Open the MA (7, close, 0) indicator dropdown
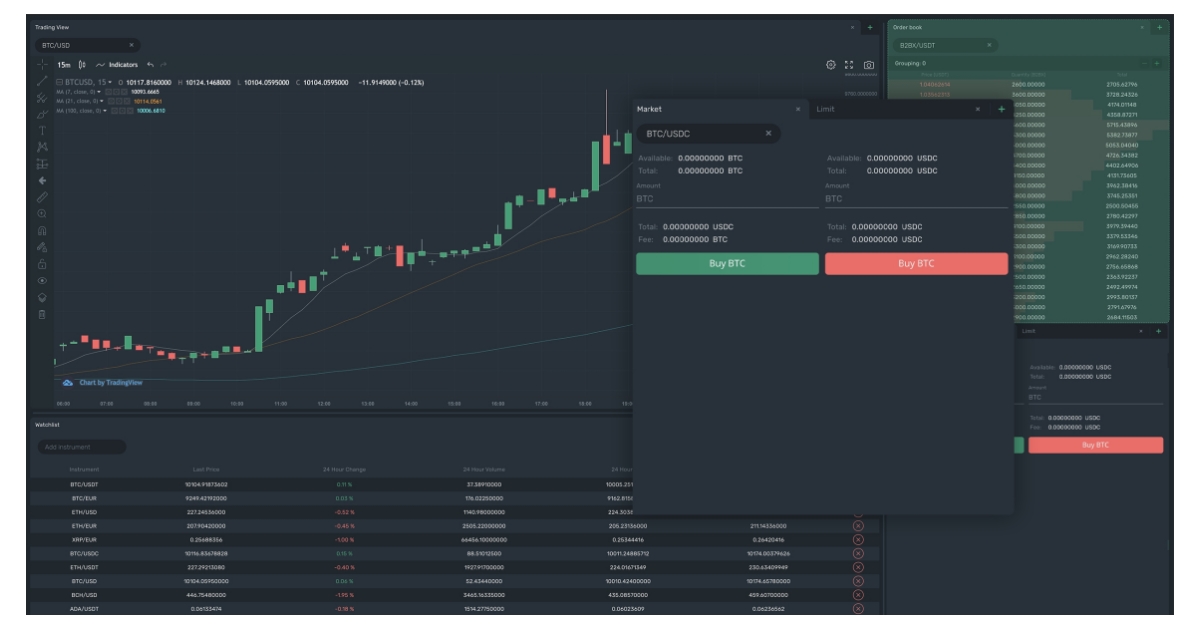Viewport: 1200px width, 627px height. pyautogui.click(x=101, y=92)
